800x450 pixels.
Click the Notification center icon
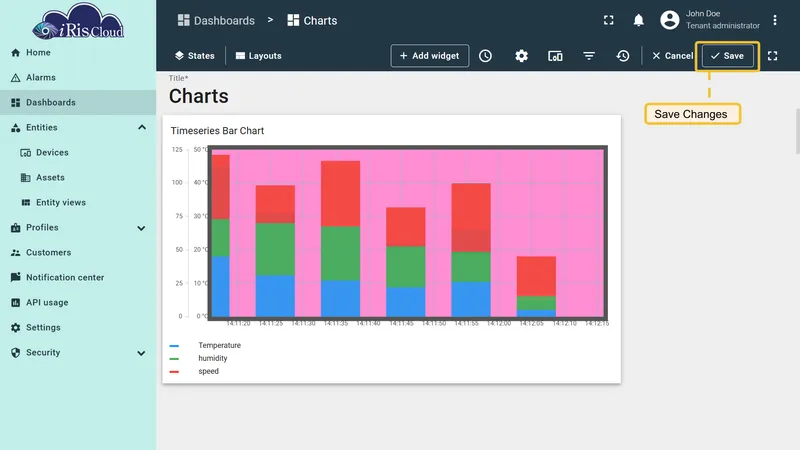(x=15, y=277)
